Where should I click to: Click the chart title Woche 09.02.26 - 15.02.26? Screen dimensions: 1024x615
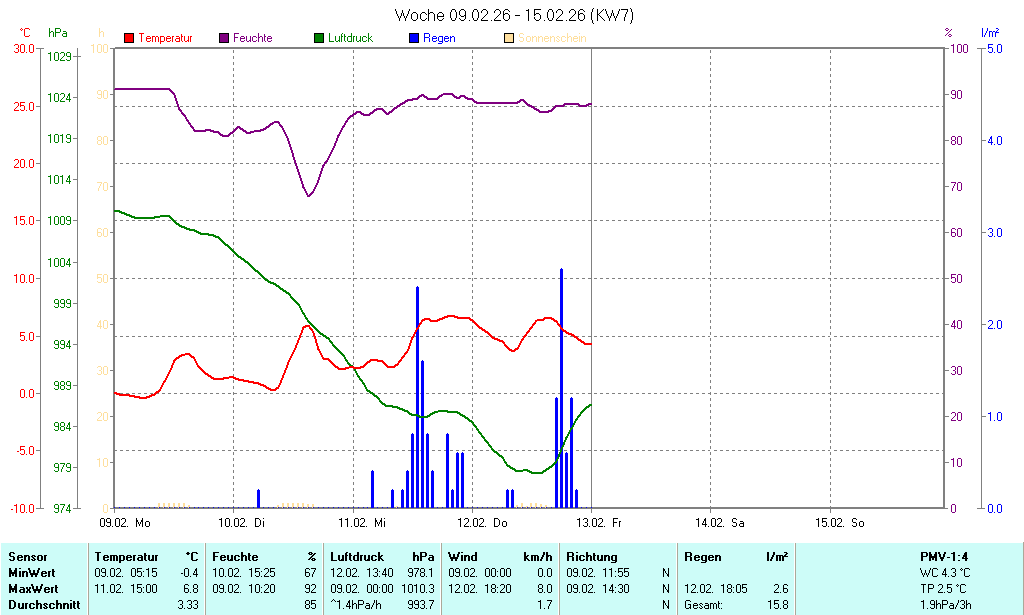[x=514, y=15]
